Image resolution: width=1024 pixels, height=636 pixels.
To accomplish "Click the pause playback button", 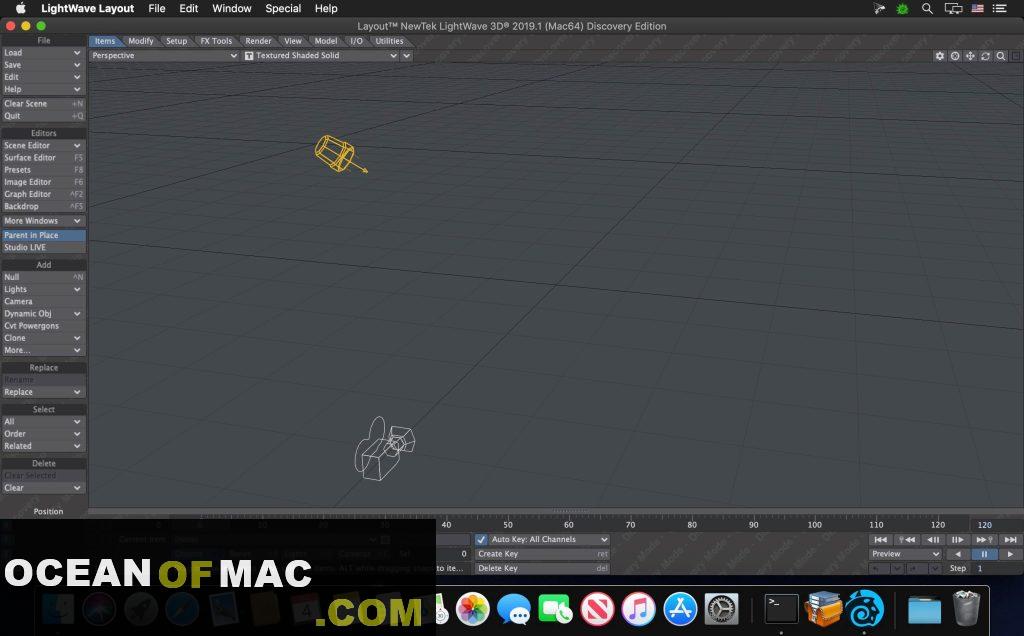I will (984, 554).
